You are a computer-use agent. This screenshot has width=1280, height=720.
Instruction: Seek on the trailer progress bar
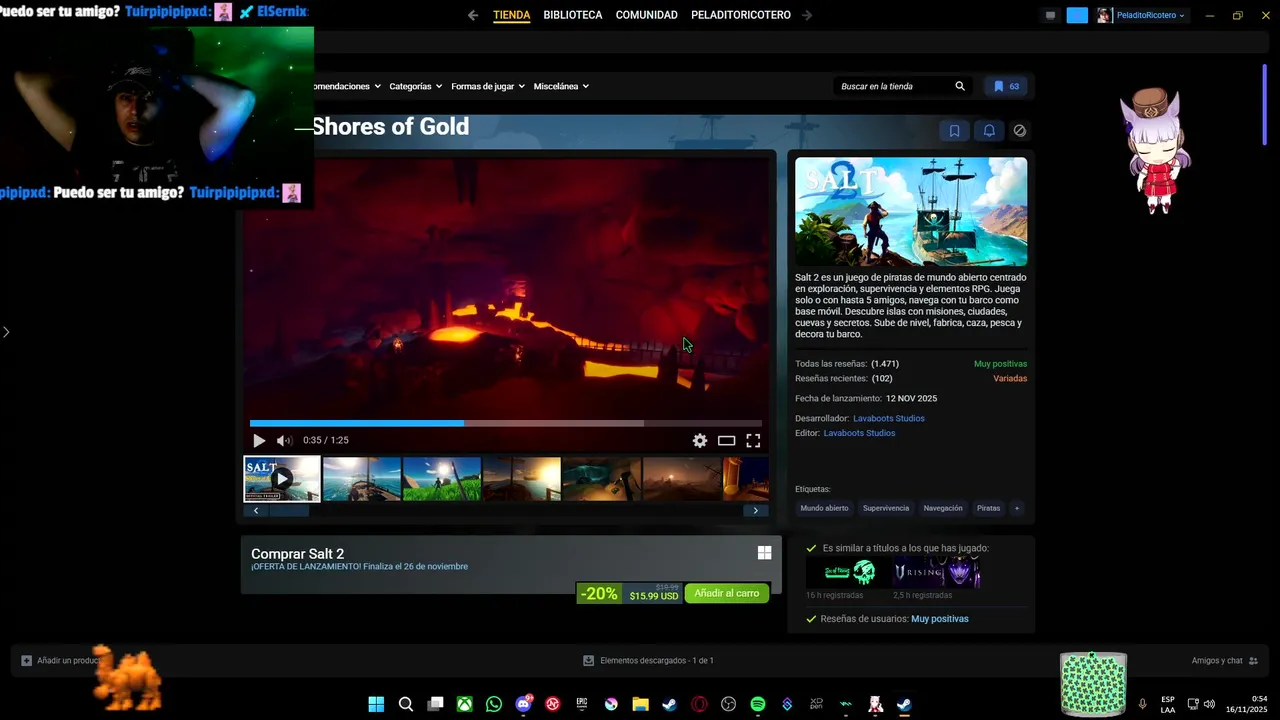coord(505,423)
